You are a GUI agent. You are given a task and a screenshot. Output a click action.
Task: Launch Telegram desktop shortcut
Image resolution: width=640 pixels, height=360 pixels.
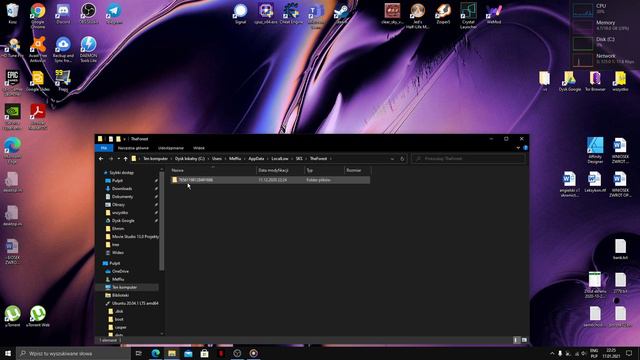114,14
